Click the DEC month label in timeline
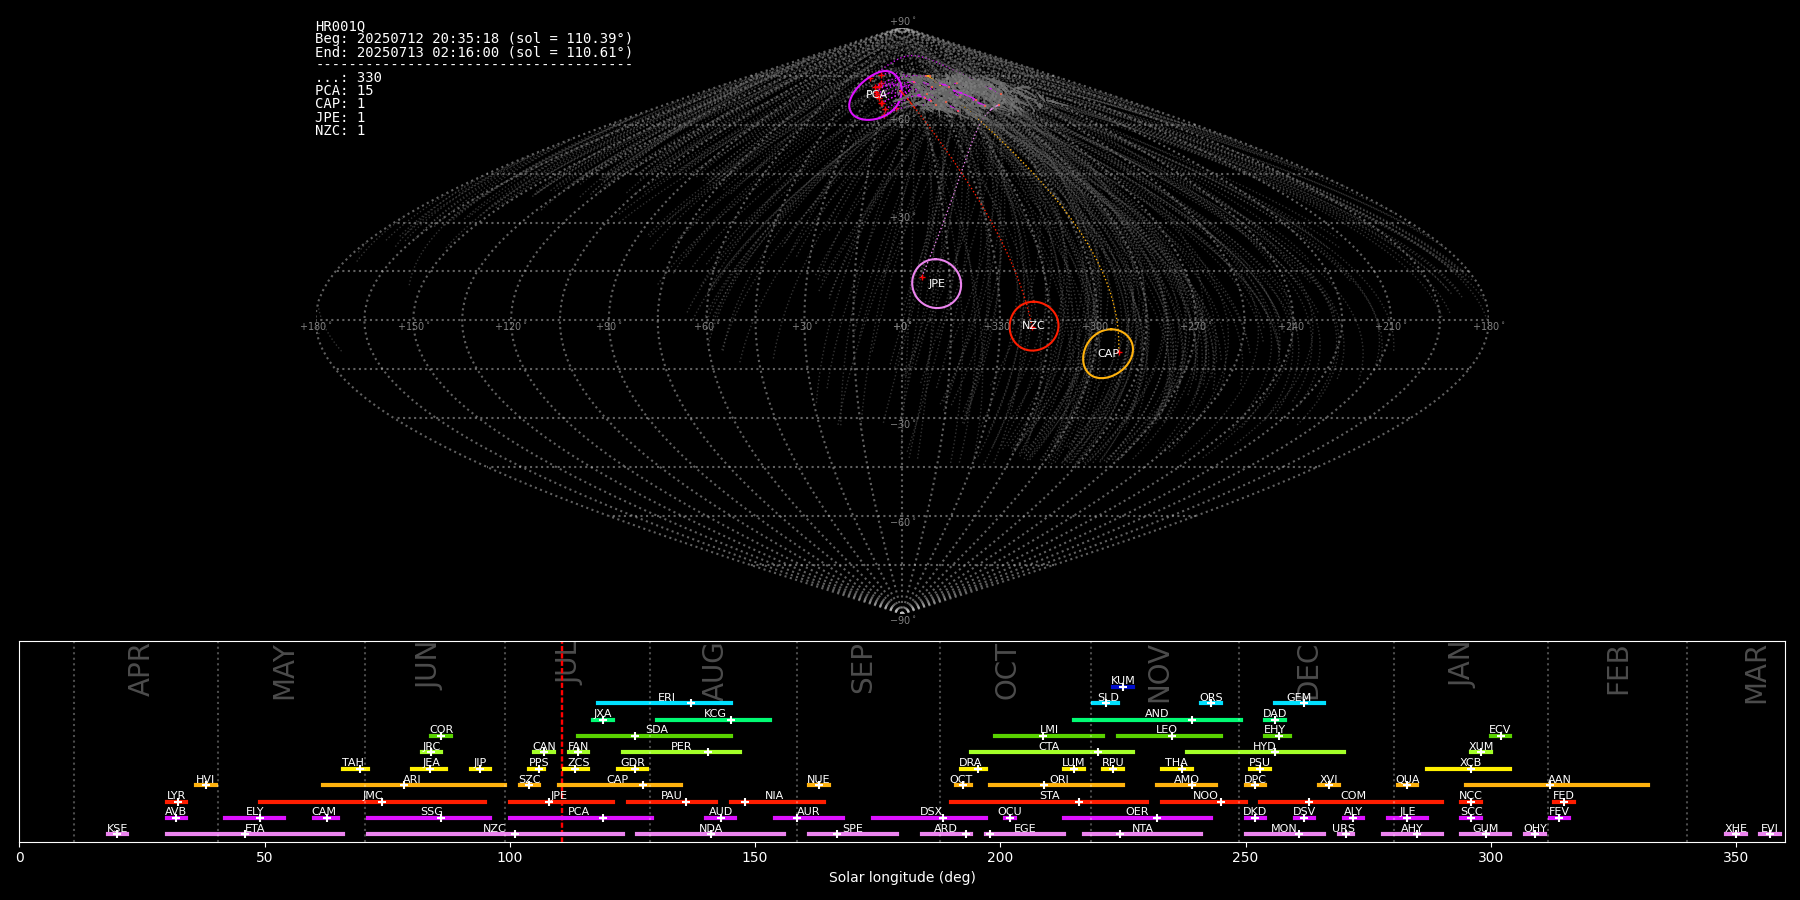Image resolution: width=1800 pixels, height=900 pixels. (x=1308, y=672)
